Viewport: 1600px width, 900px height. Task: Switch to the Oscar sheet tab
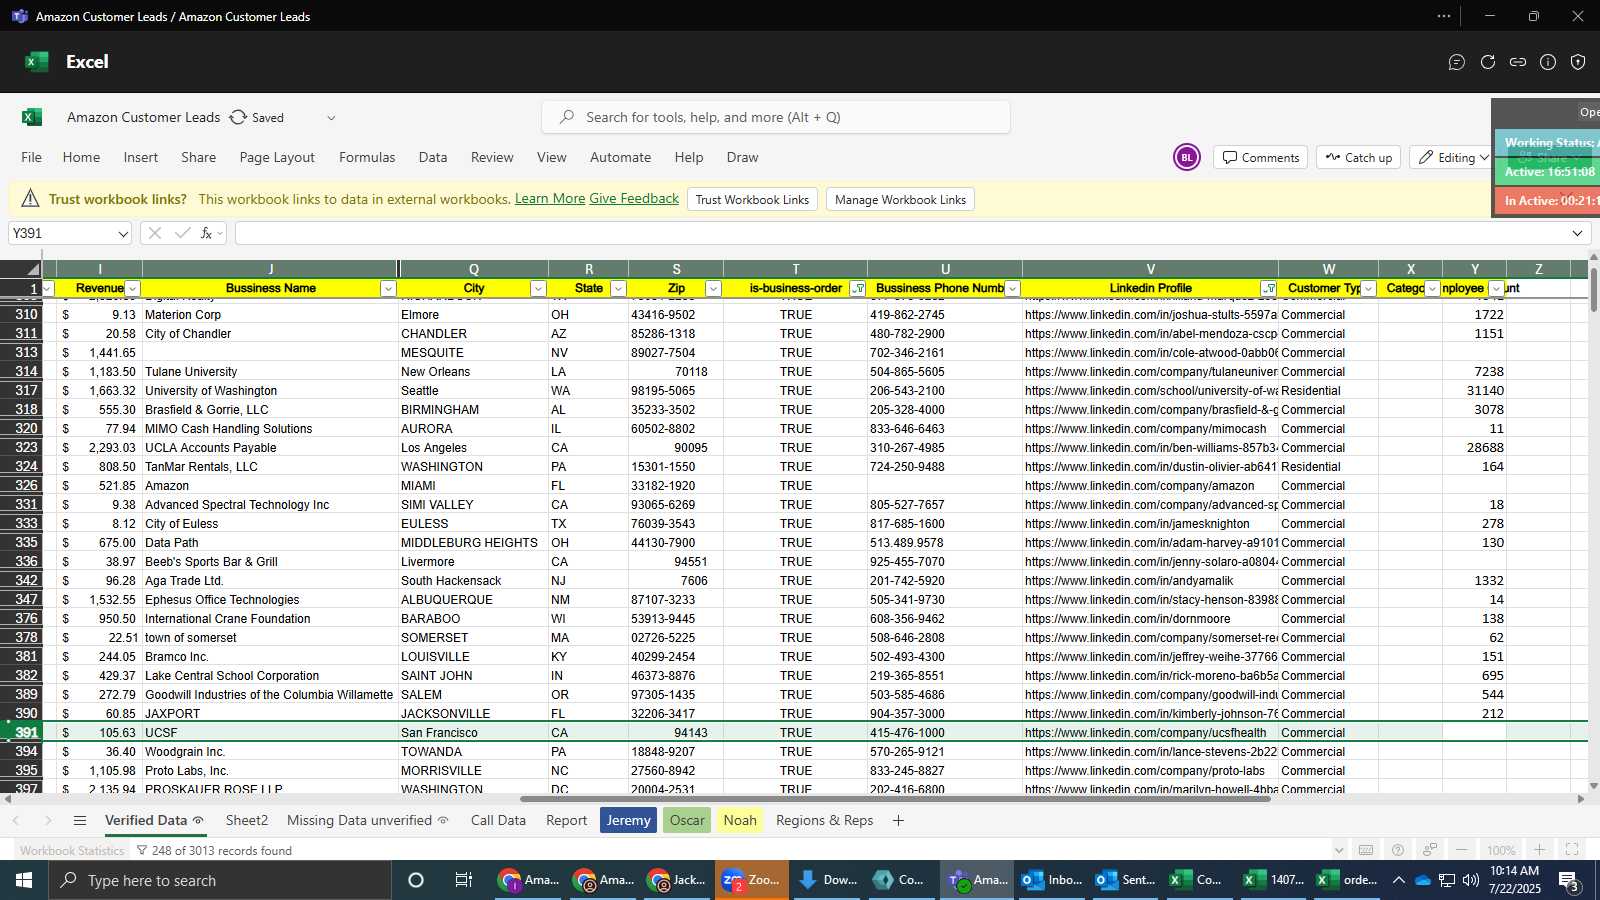click(687, 820)
